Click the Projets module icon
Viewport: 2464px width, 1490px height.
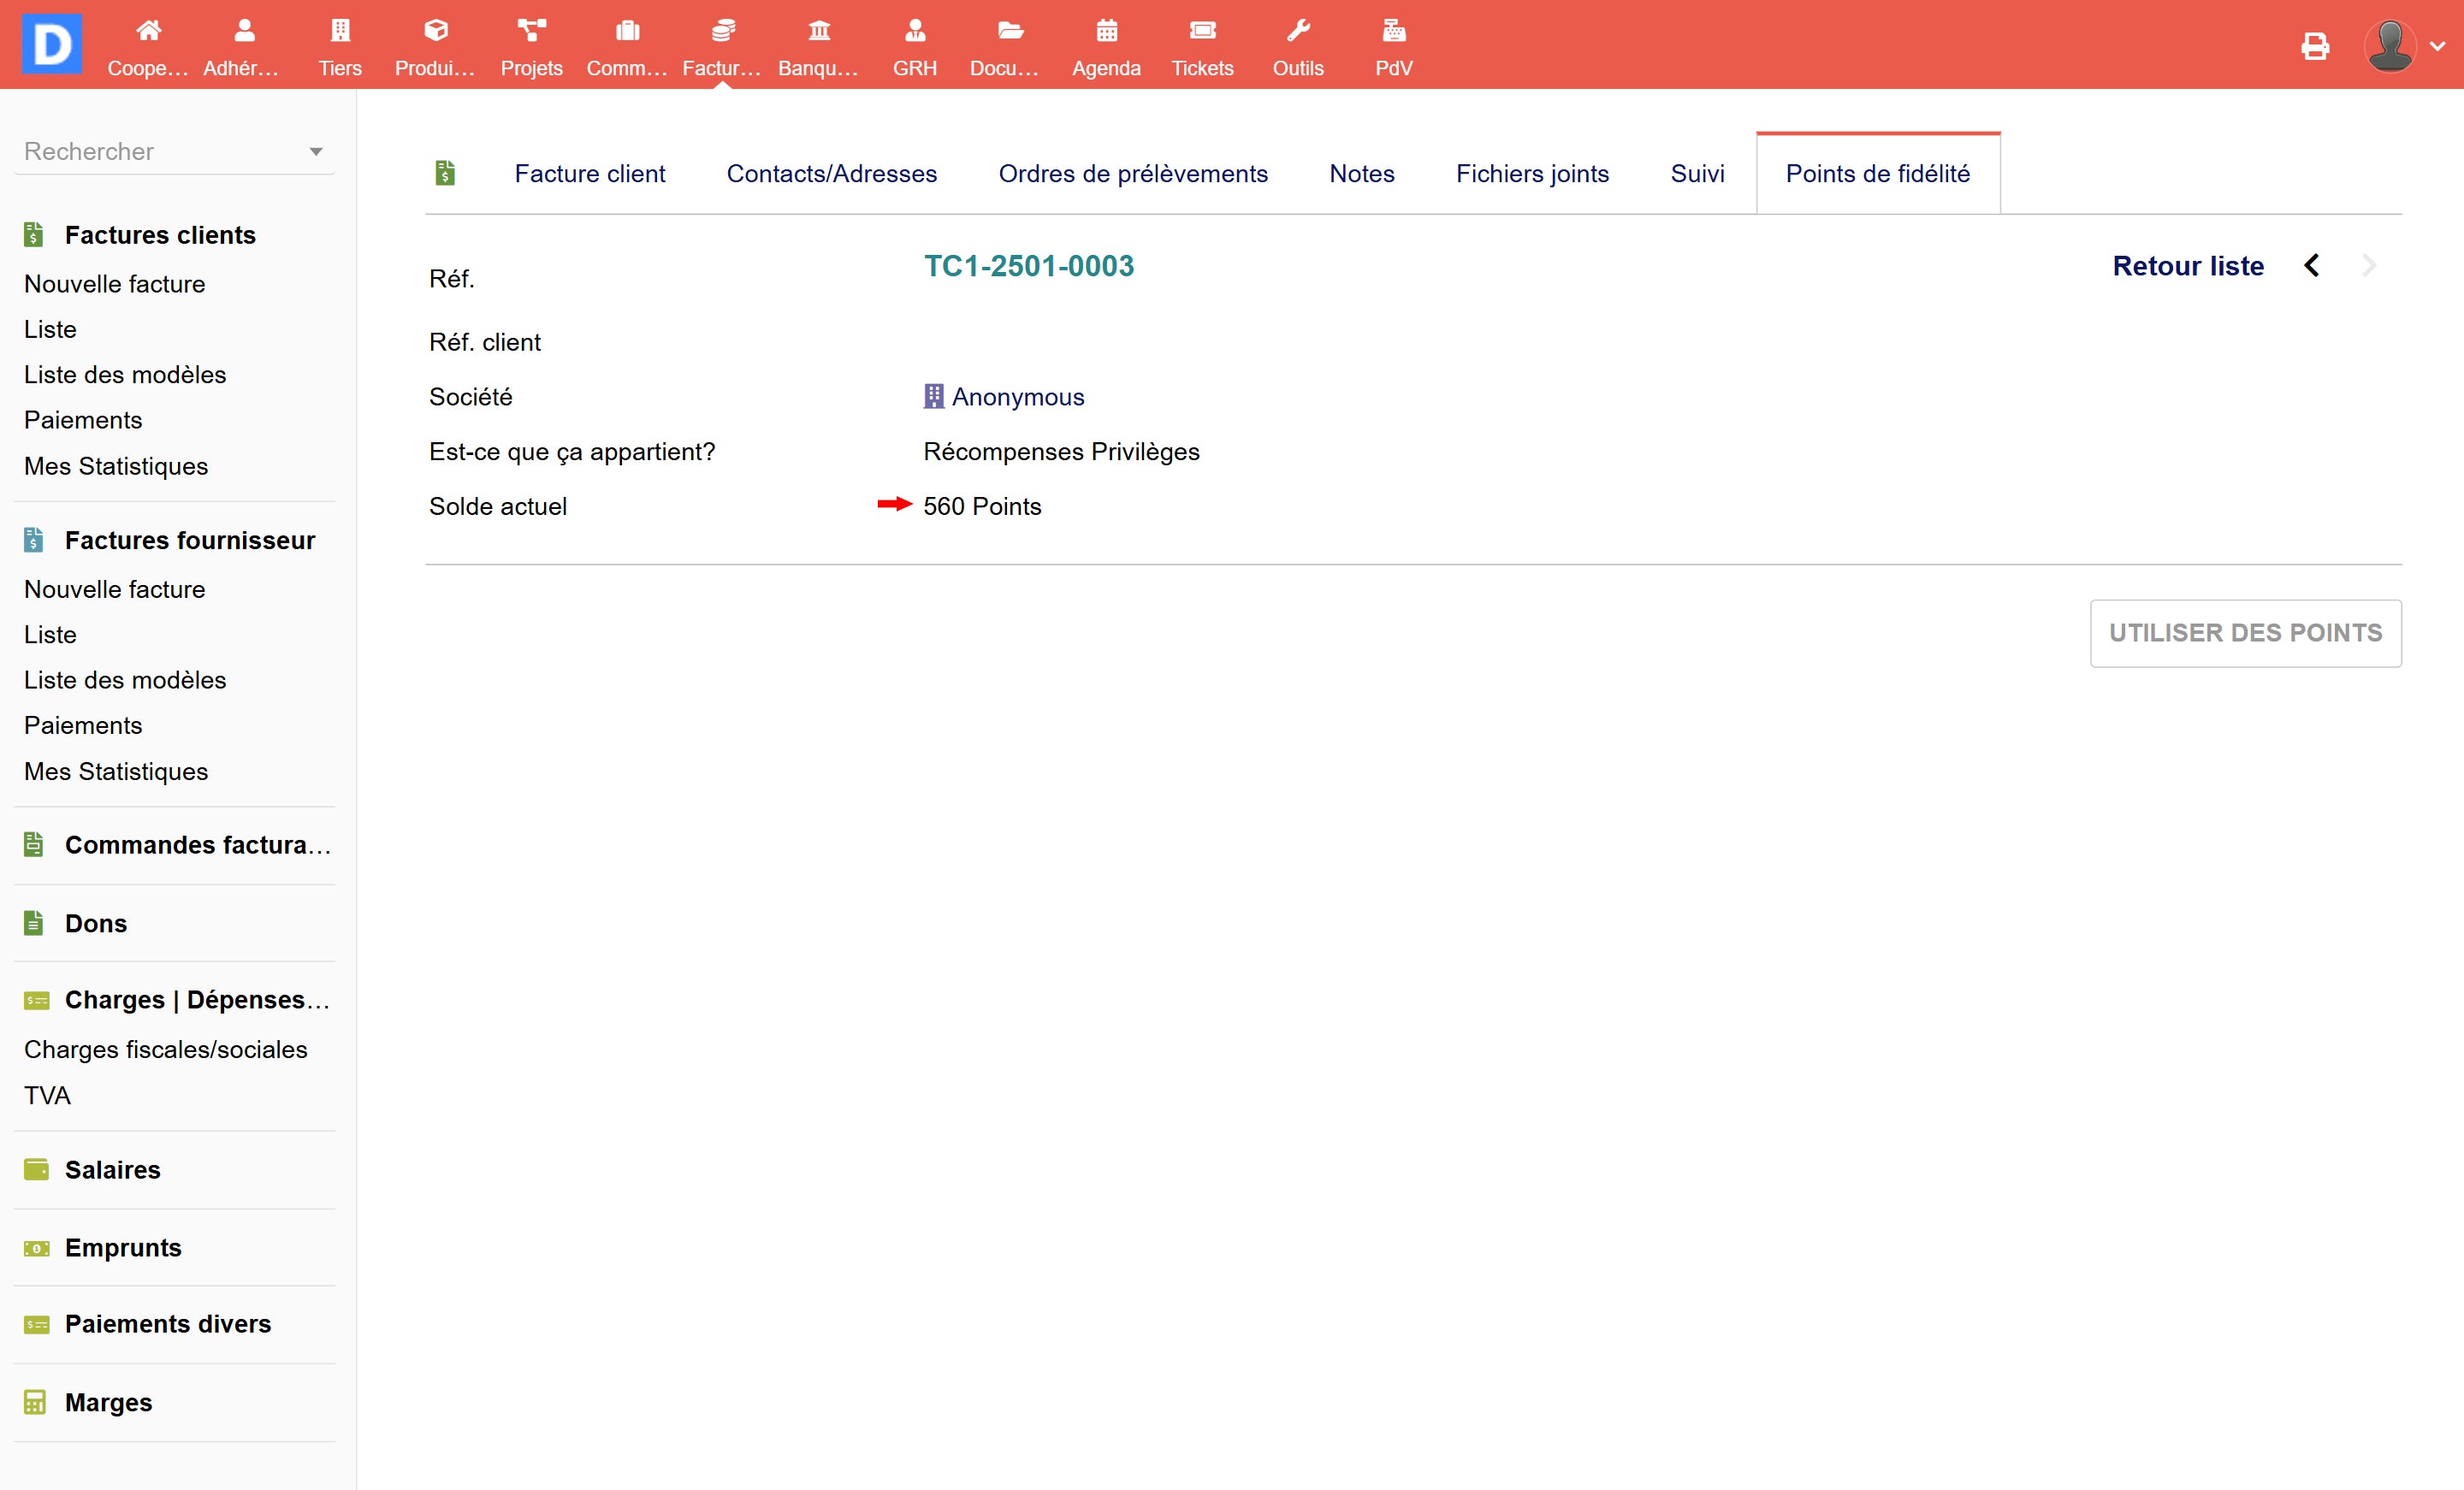click(531, 31)
